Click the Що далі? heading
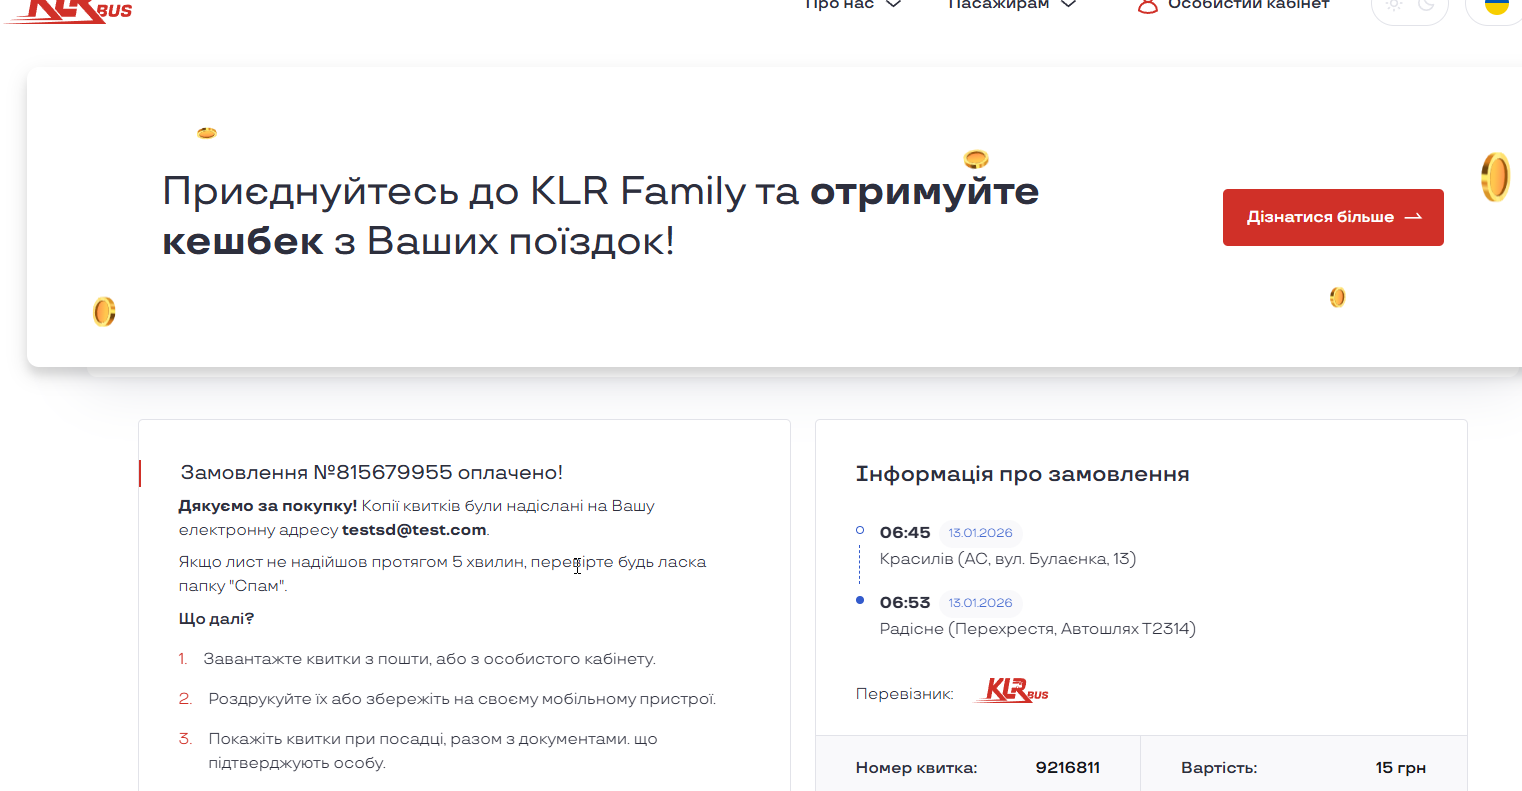 point(217,619)
